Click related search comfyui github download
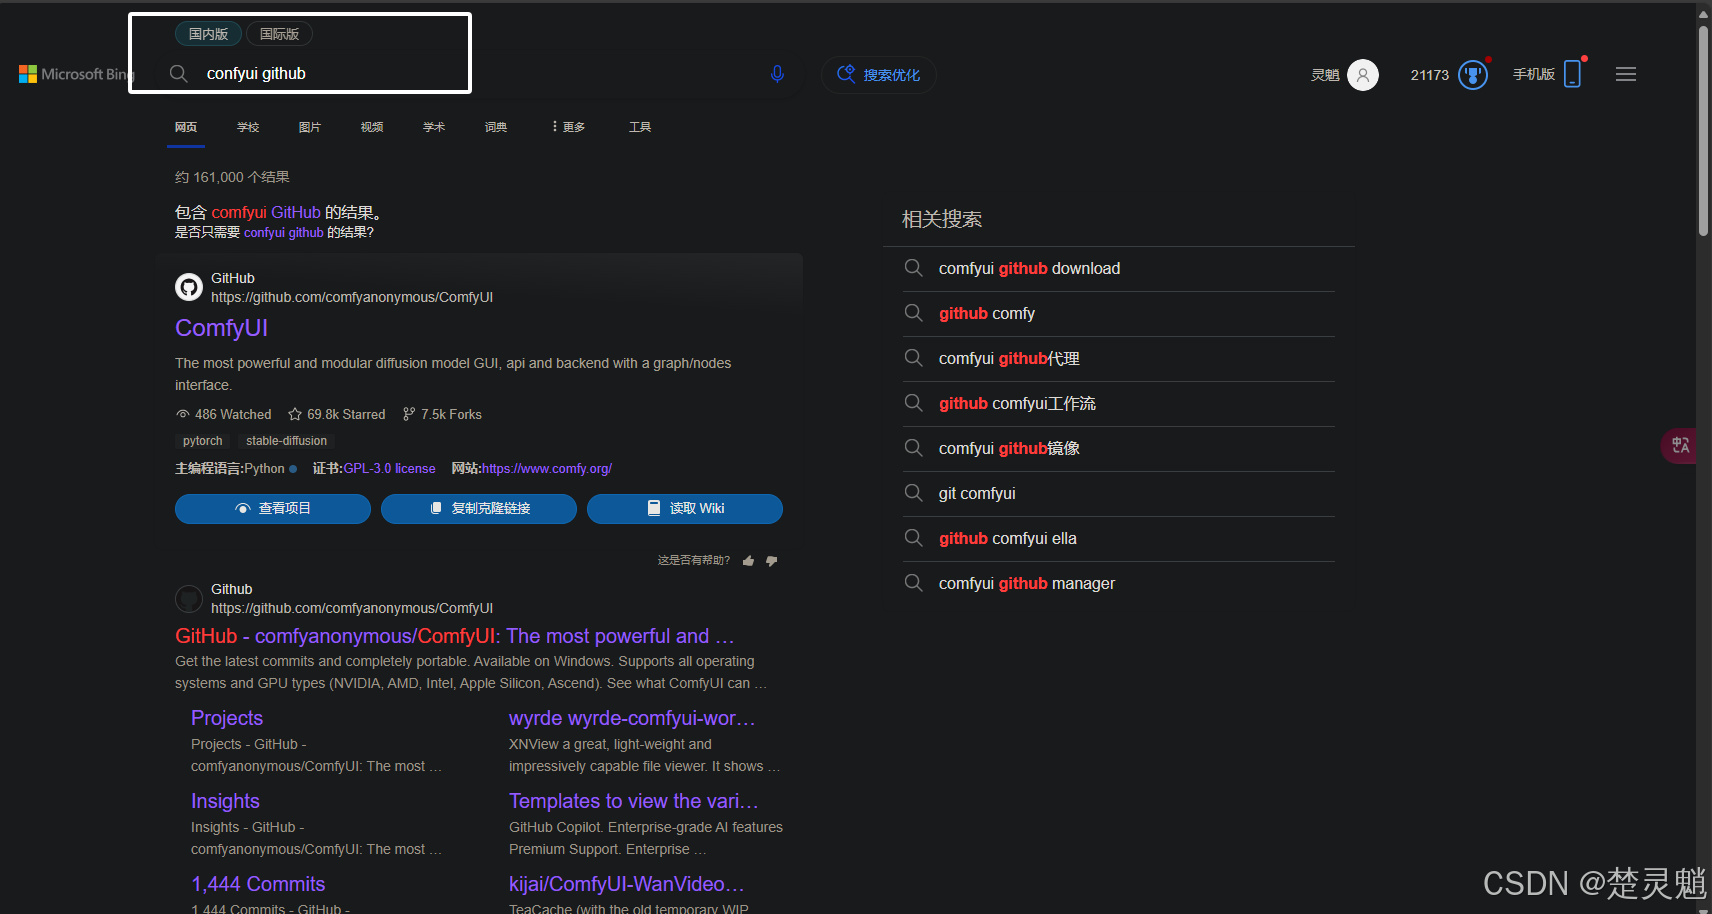The height and width of the screenshot is (914, 1712). [1119, 269]
